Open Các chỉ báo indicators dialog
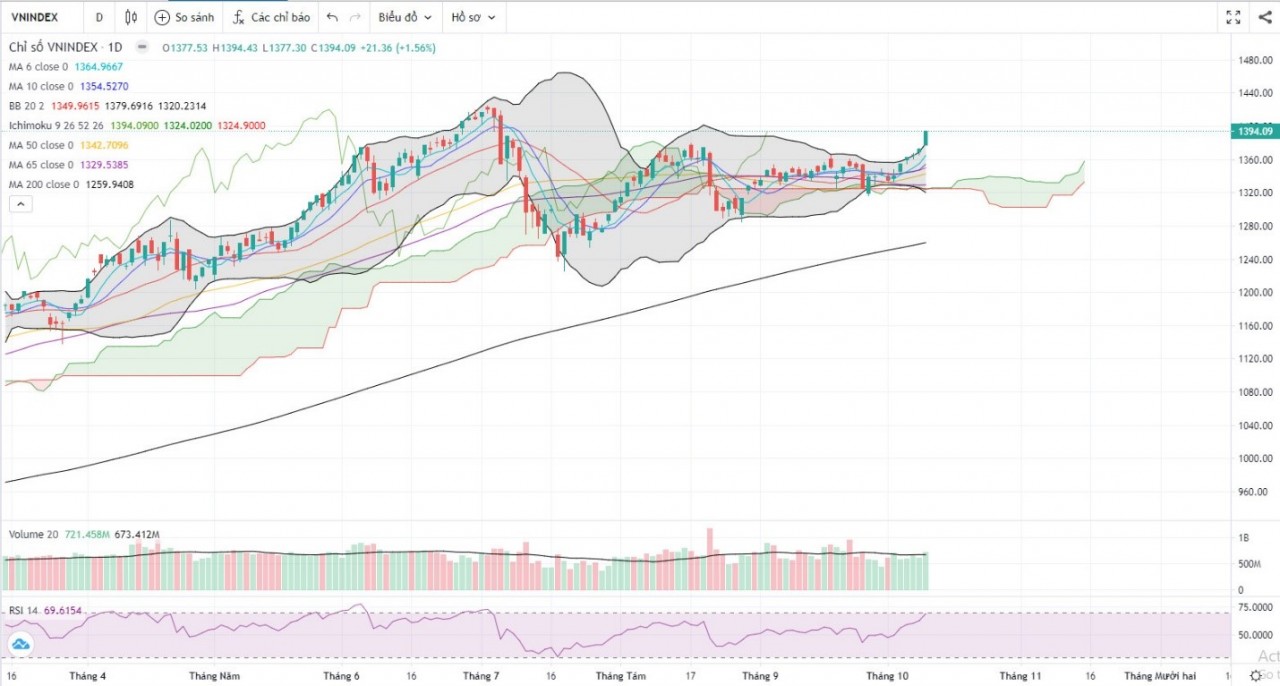 tap(271, 17)
